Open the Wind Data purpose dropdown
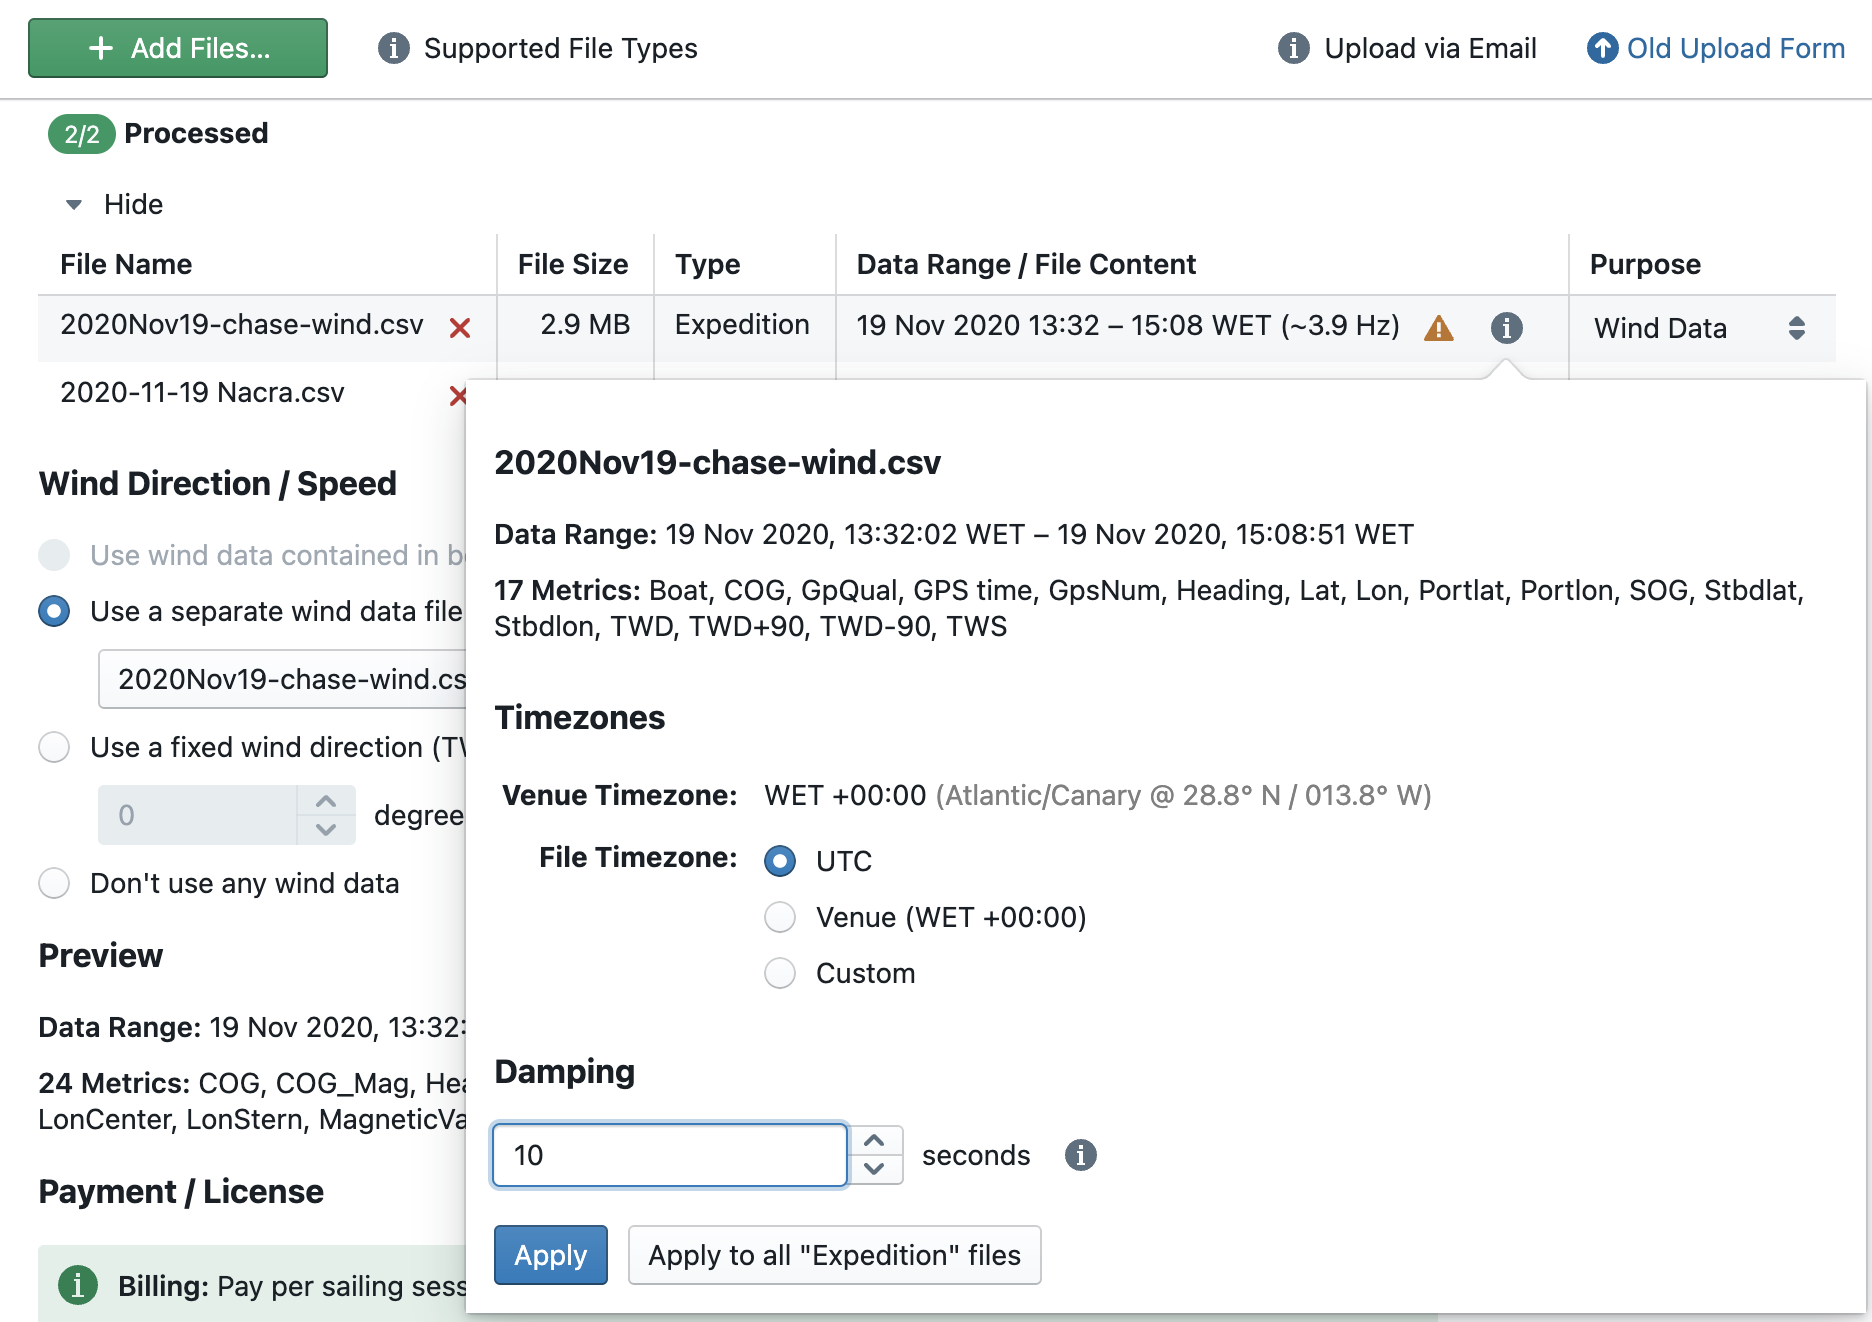This screenshot has height=1322, width=1872. tap(1700, 328)
